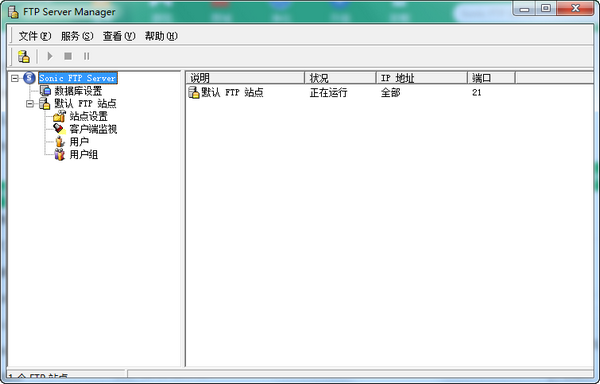Collapse the Sonic FTP Server tree node

(x=15, y=78)
